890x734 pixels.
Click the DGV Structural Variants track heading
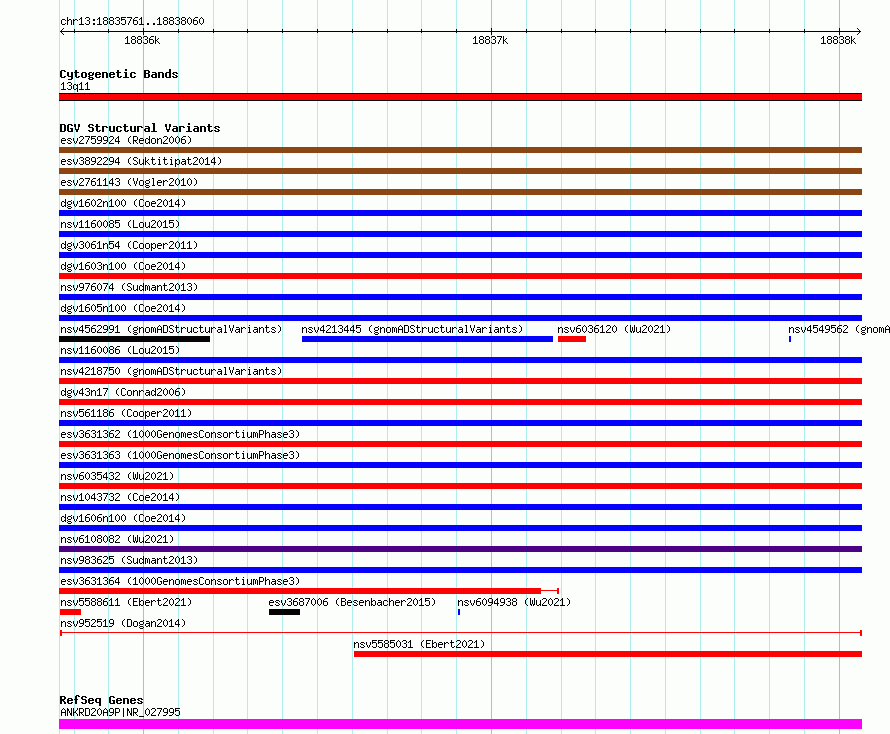click(x=140, y=128)
